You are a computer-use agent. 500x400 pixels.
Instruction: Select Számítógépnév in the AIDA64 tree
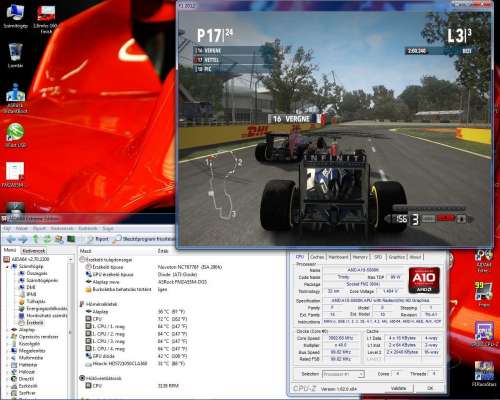click(38, 280)
